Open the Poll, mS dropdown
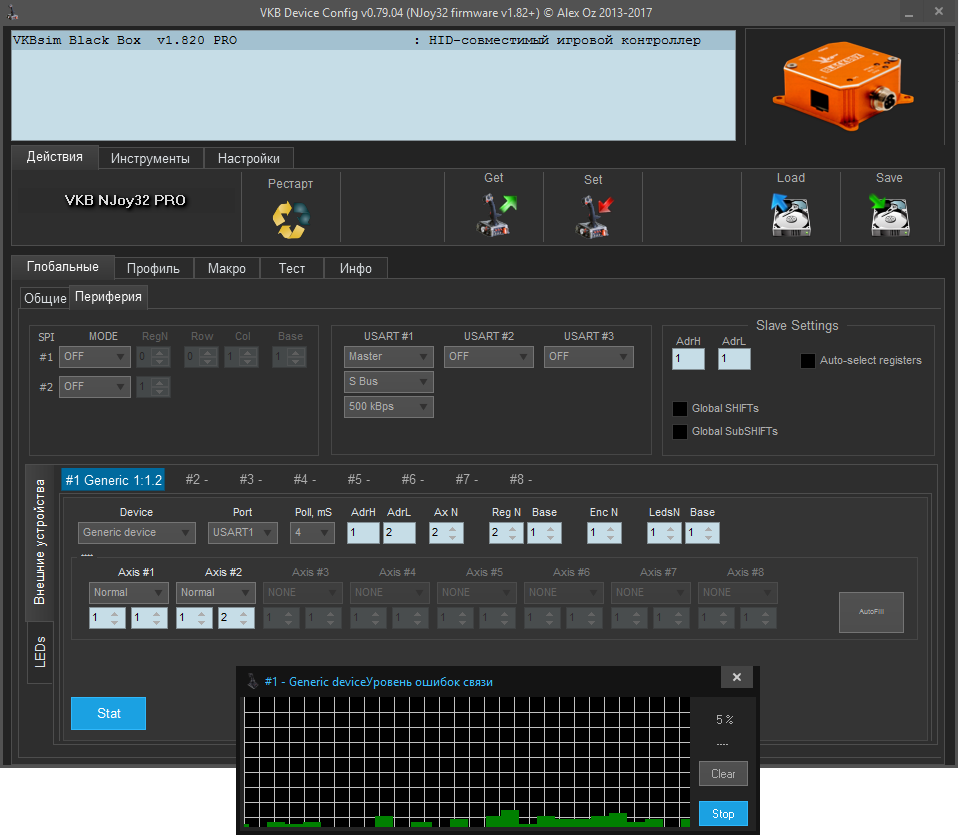 click(313, 533)
